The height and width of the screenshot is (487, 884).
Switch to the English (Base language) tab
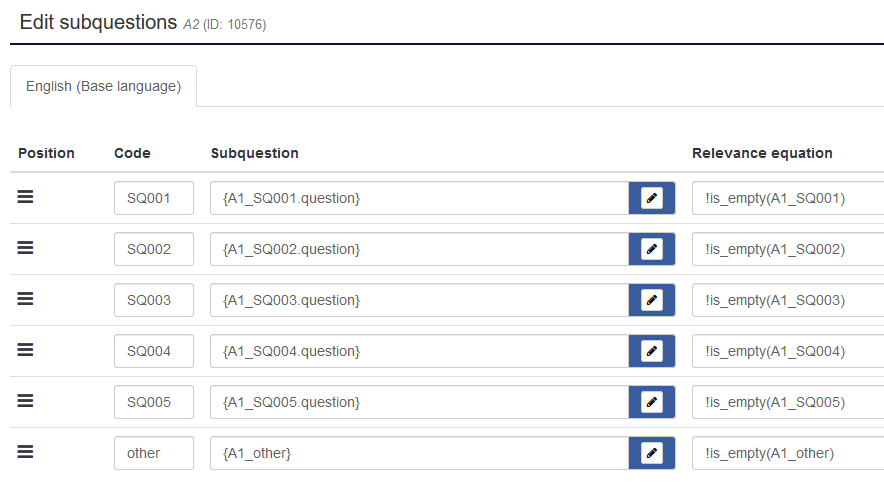[x=103, y=86]
